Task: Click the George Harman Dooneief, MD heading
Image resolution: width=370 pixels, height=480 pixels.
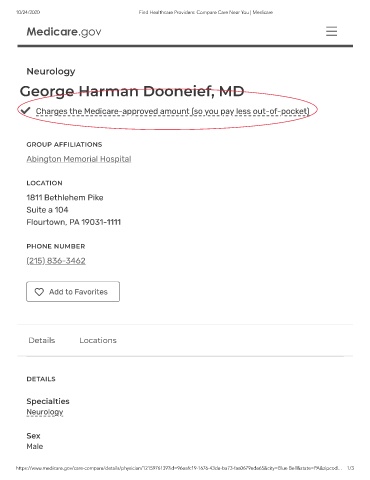Action: (132, 91)
